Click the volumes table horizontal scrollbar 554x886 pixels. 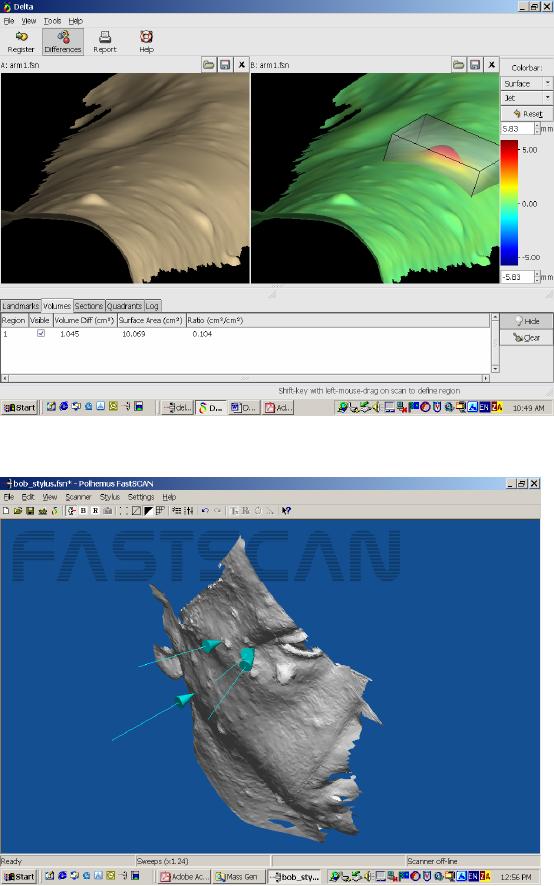(245, 378)
